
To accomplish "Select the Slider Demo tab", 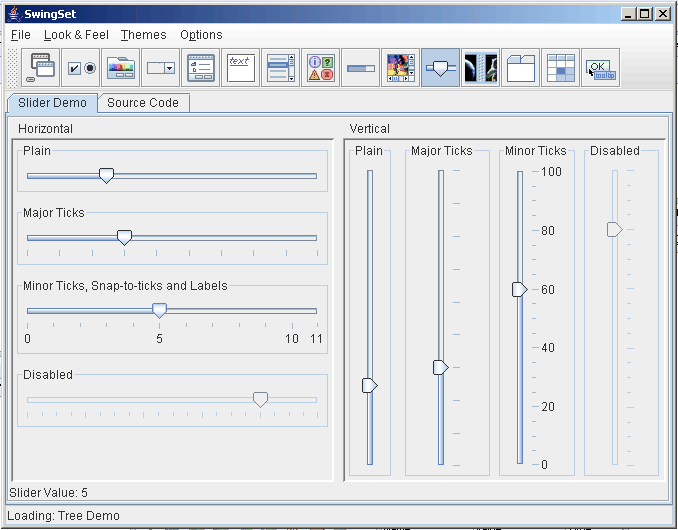I will tap(52, 103).
